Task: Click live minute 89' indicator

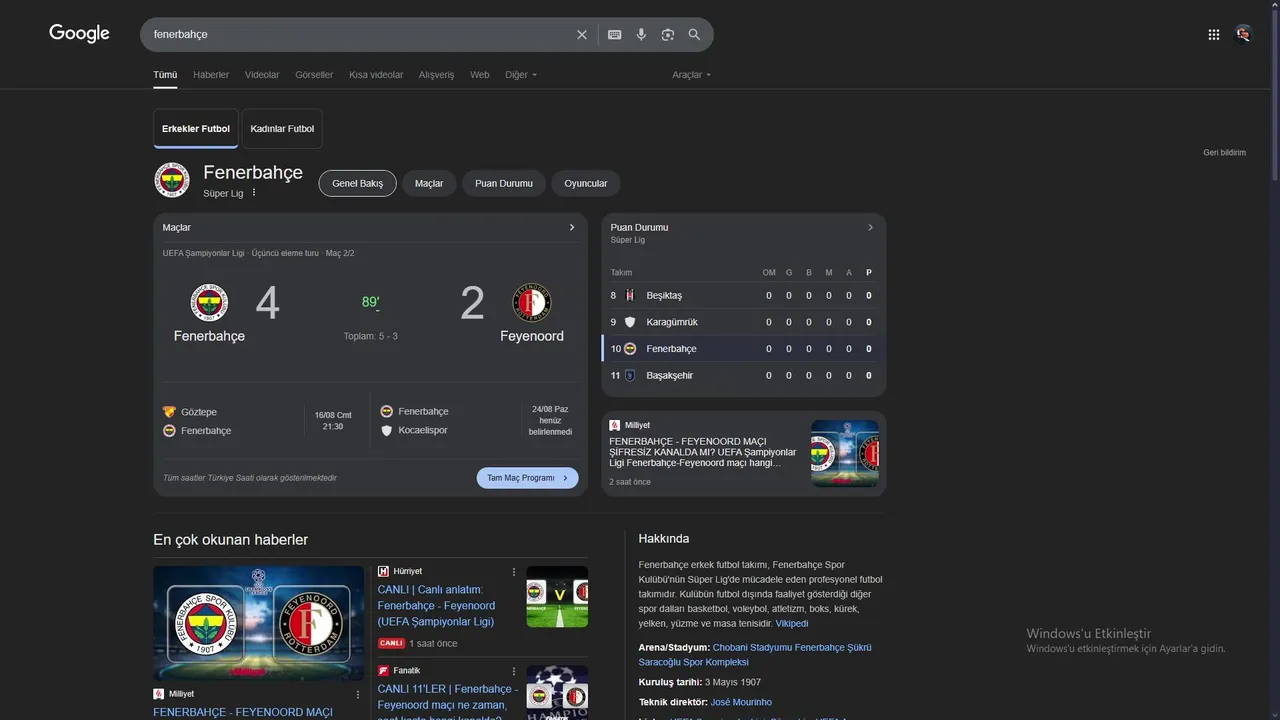Action: click(x=370, y=302)
